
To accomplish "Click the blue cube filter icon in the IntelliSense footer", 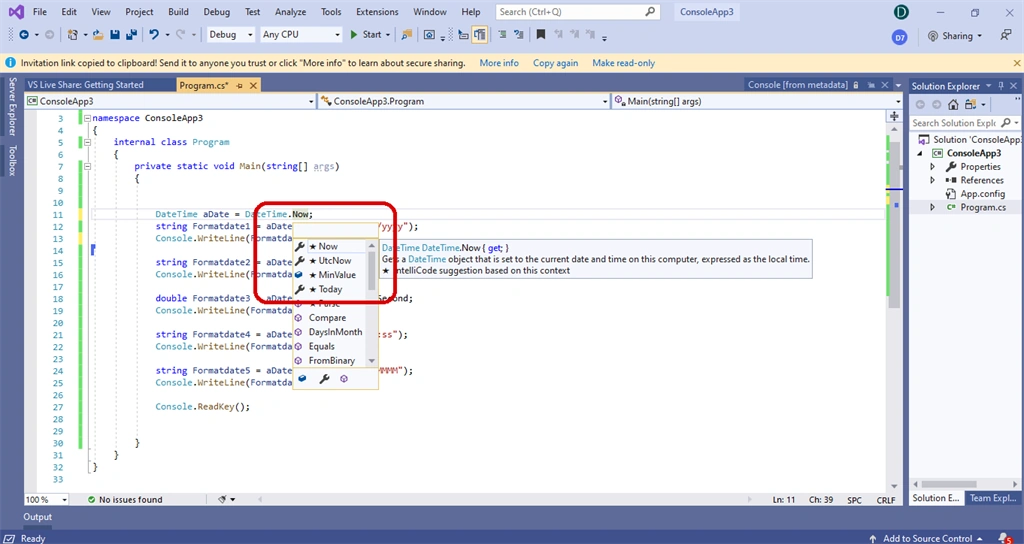I will 302,379.
